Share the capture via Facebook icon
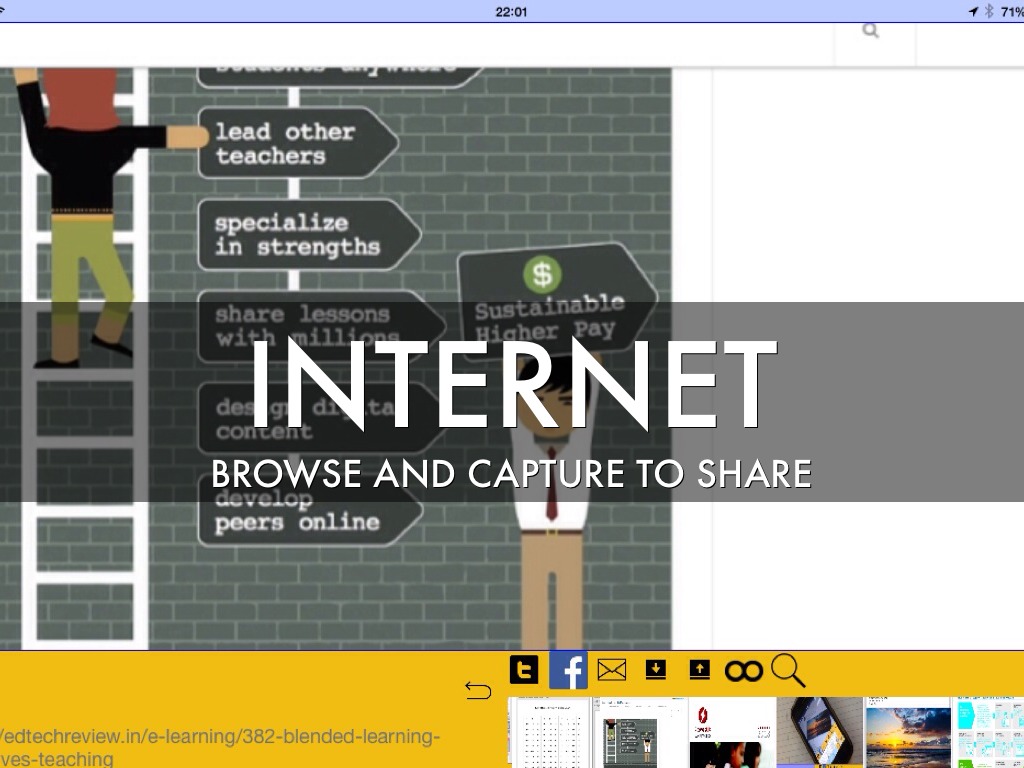Viewport: 1024px width, 768px height. (x=568, y=670)
